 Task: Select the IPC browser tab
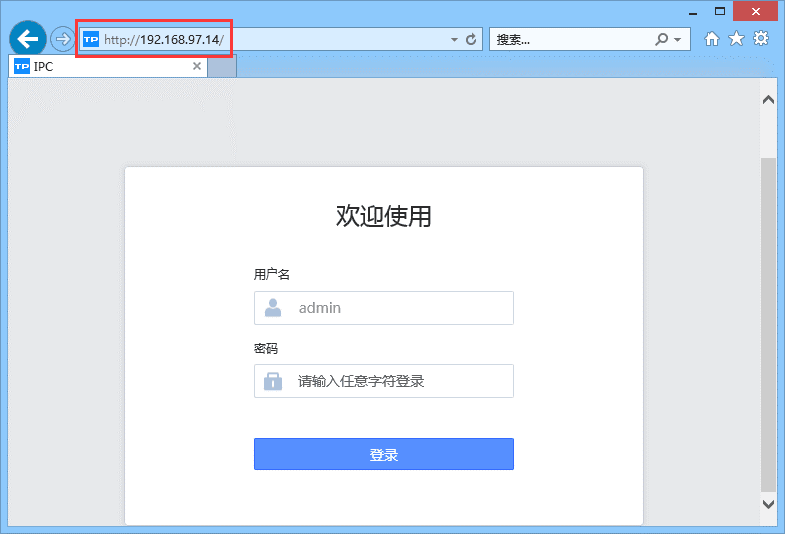pos(100,67)
